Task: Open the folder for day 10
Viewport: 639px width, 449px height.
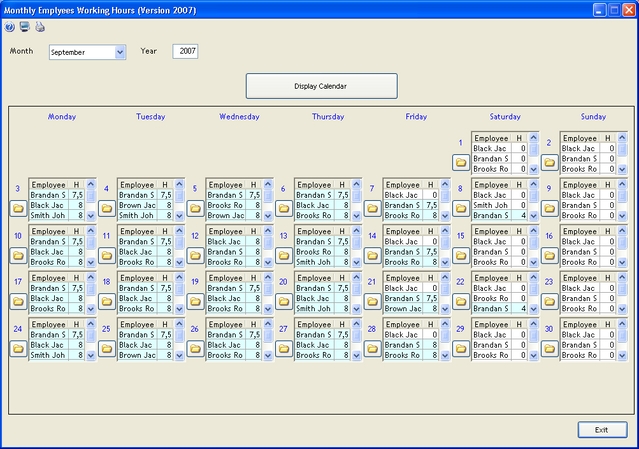Action: pyautogui.click(x=18, y=255)
